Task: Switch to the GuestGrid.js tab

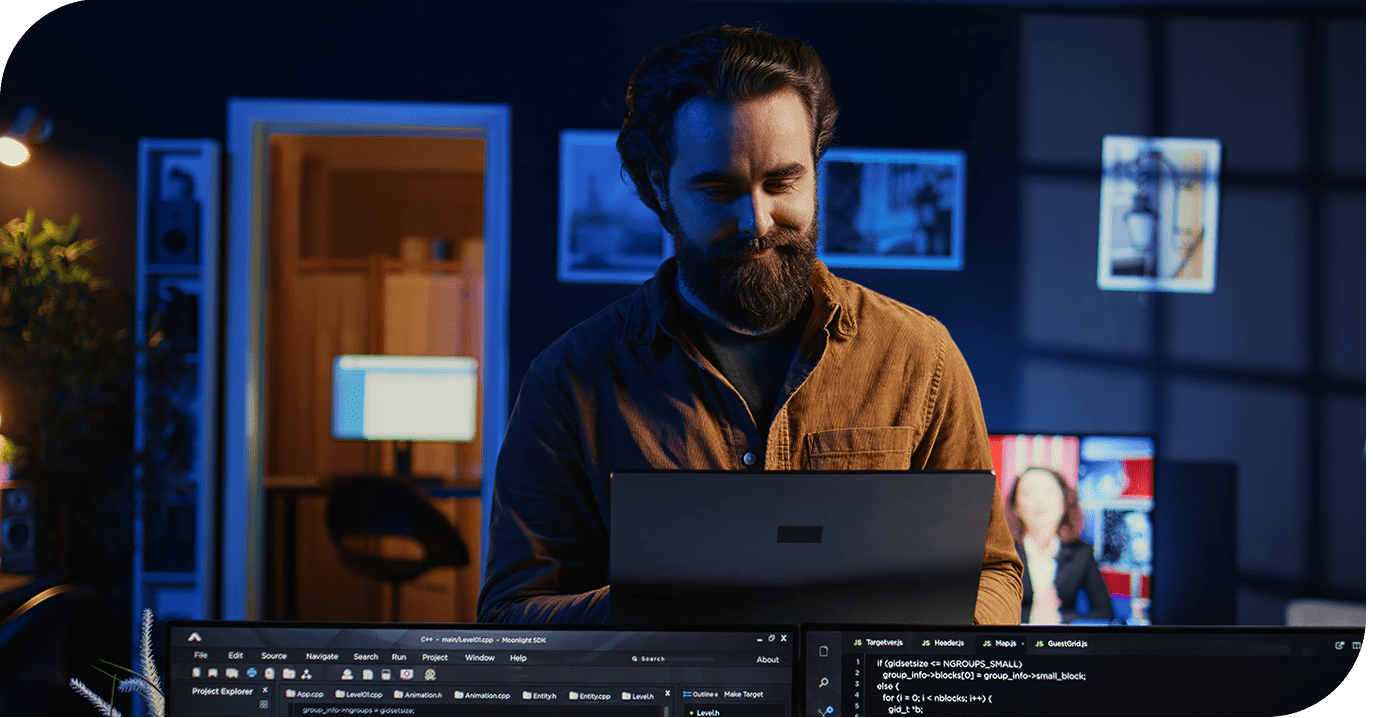Action: coord(1061,643)
